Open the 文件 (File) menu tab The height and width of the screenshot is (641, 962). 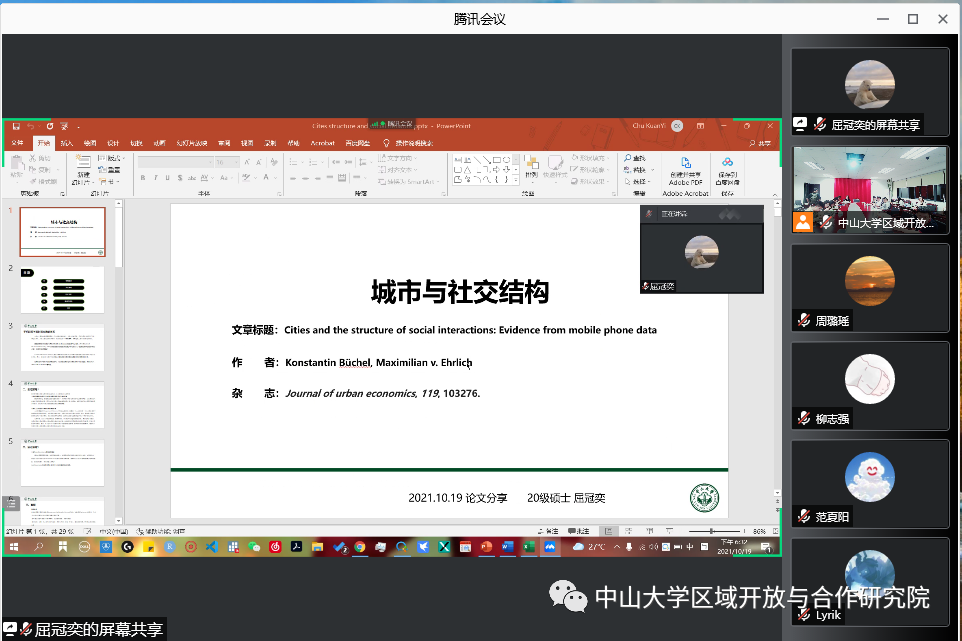tap(17, 143)
